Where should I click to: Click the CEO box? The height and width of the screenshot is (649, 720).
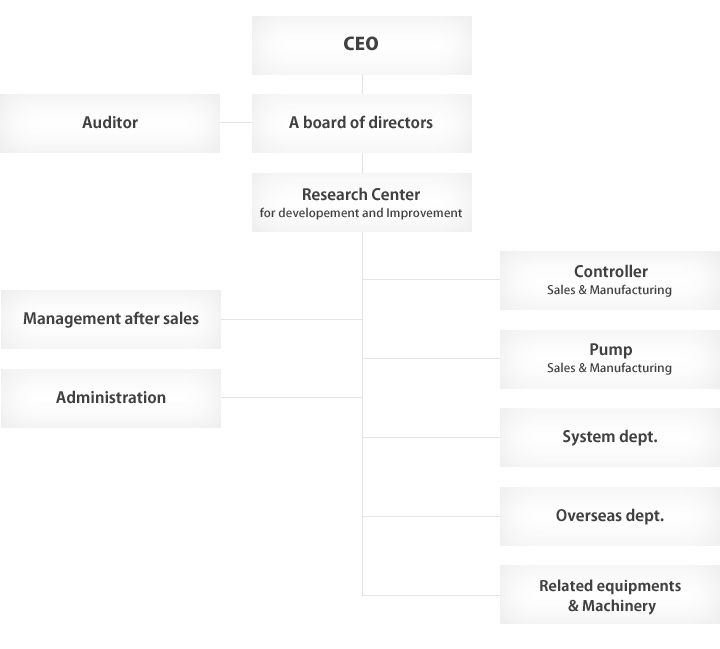point(362,45)
